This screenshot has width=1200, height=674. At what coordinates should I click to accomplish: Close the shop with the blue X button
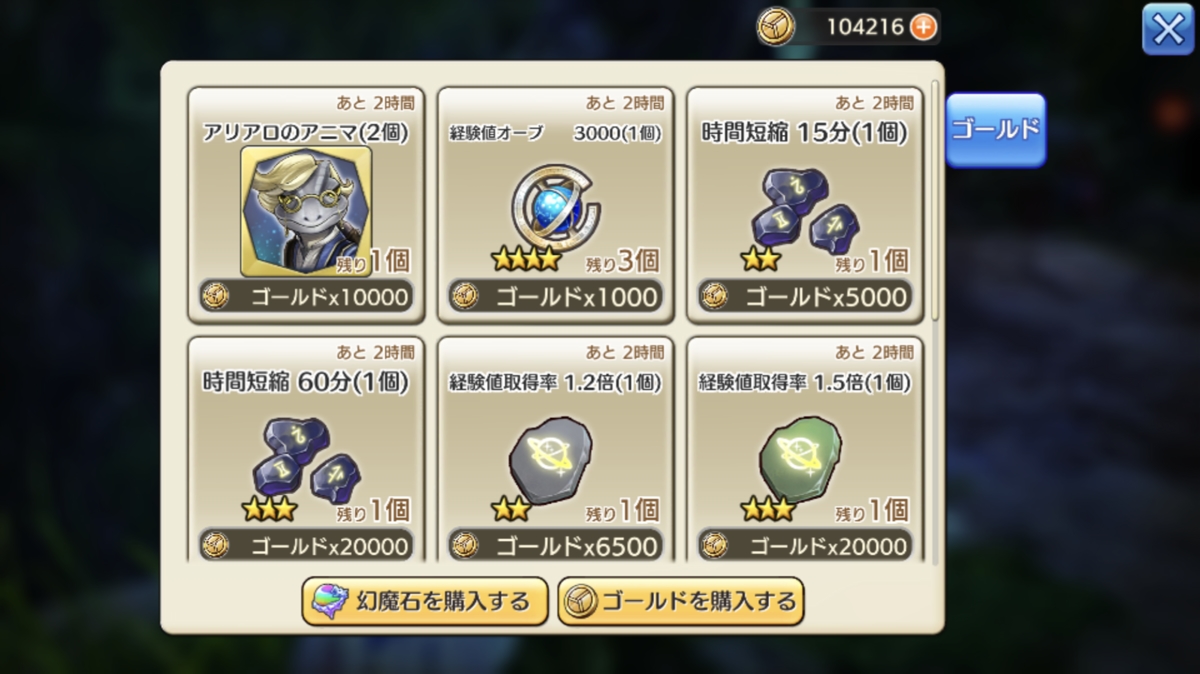pyautogui.click(x=1168, y=29)
